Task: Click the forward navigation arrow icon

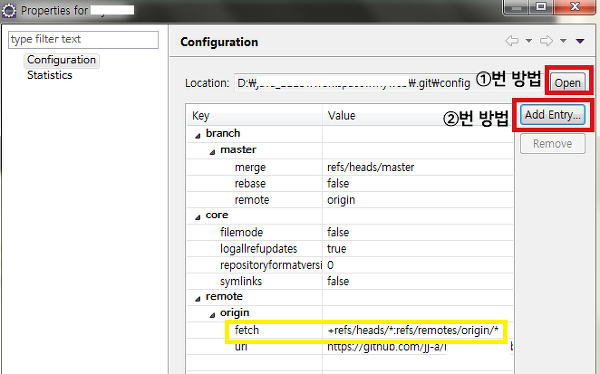Action: (546, 41)
